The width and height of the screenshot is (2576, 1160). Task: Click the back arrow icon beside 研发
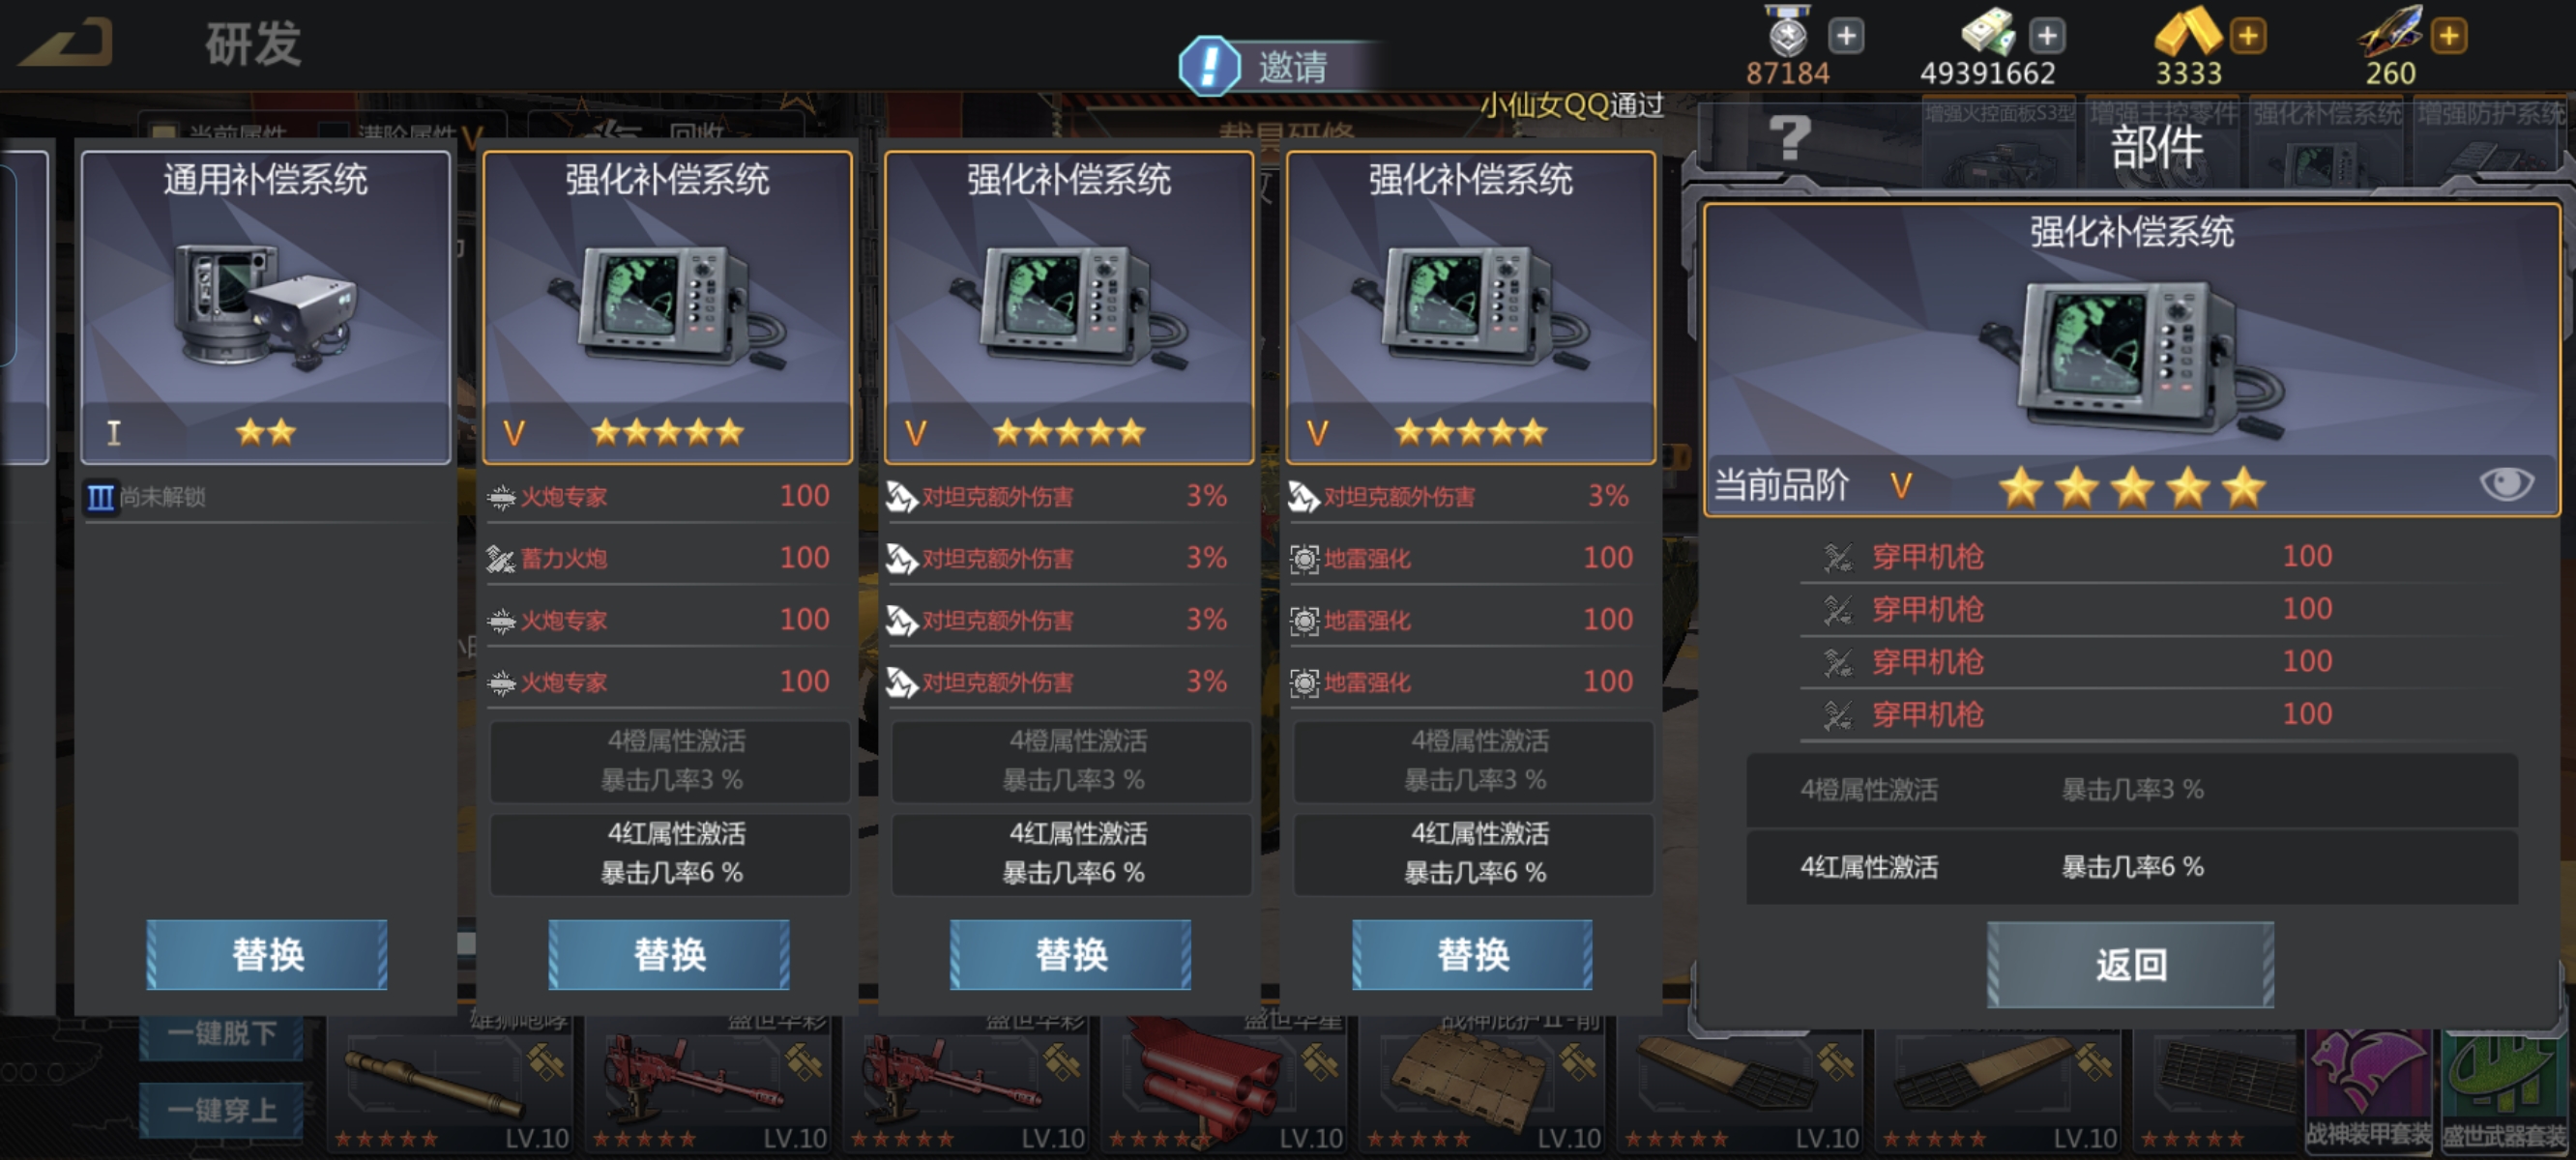point(66,42)
